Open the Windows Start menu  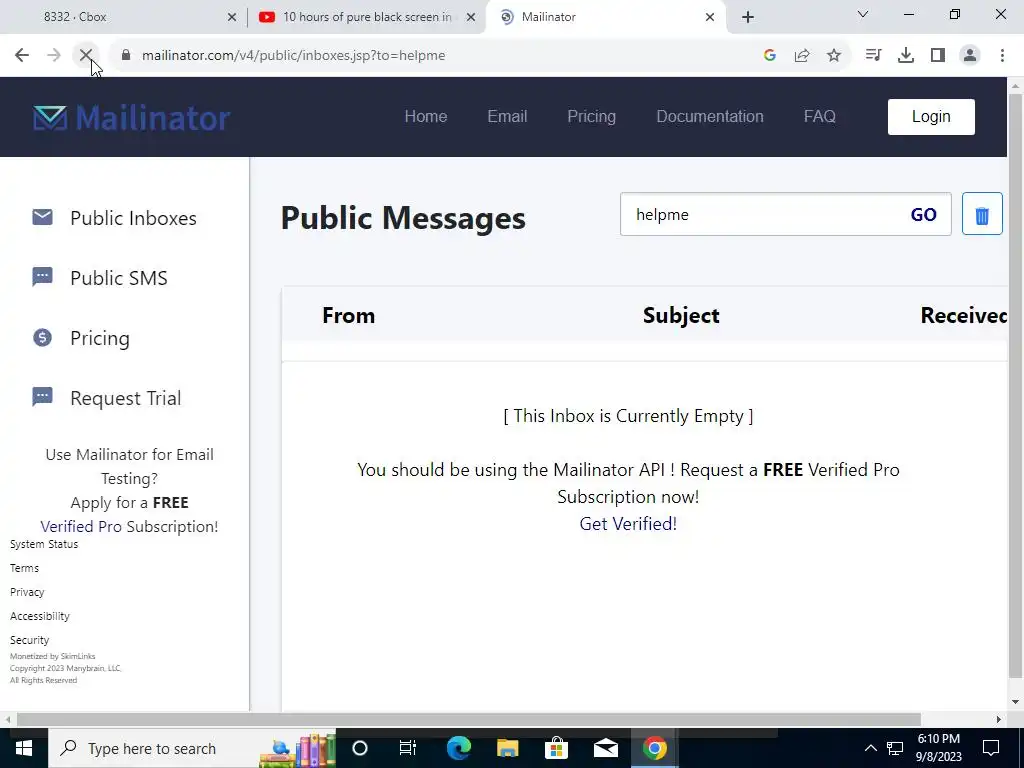(24, 748)
